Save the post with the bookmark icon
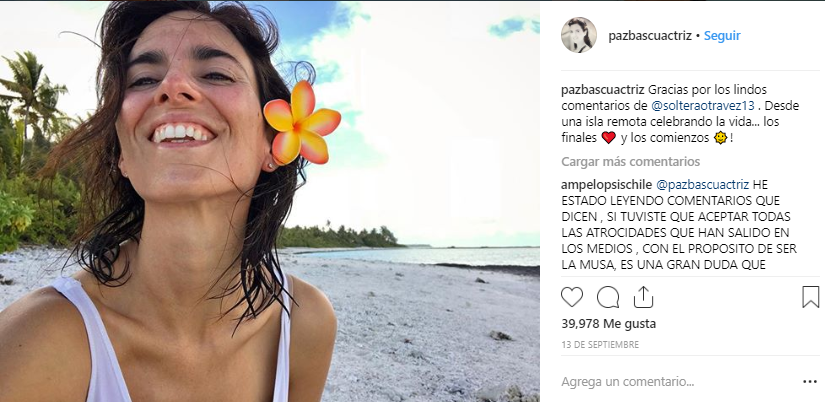This screenshot has width=825, height=402. pyautogui.click(x=810, y=297)
